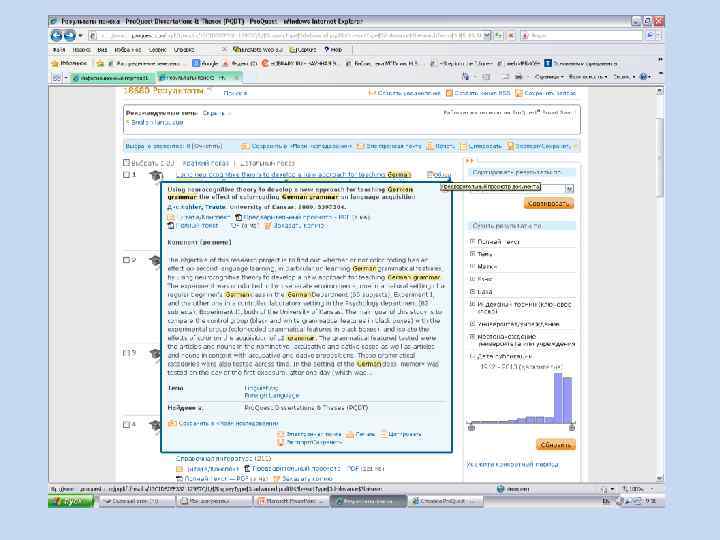720x540 pixels.
Task: Open the Safety menu dropdown in IE command bar
Action: click(588, 77)
